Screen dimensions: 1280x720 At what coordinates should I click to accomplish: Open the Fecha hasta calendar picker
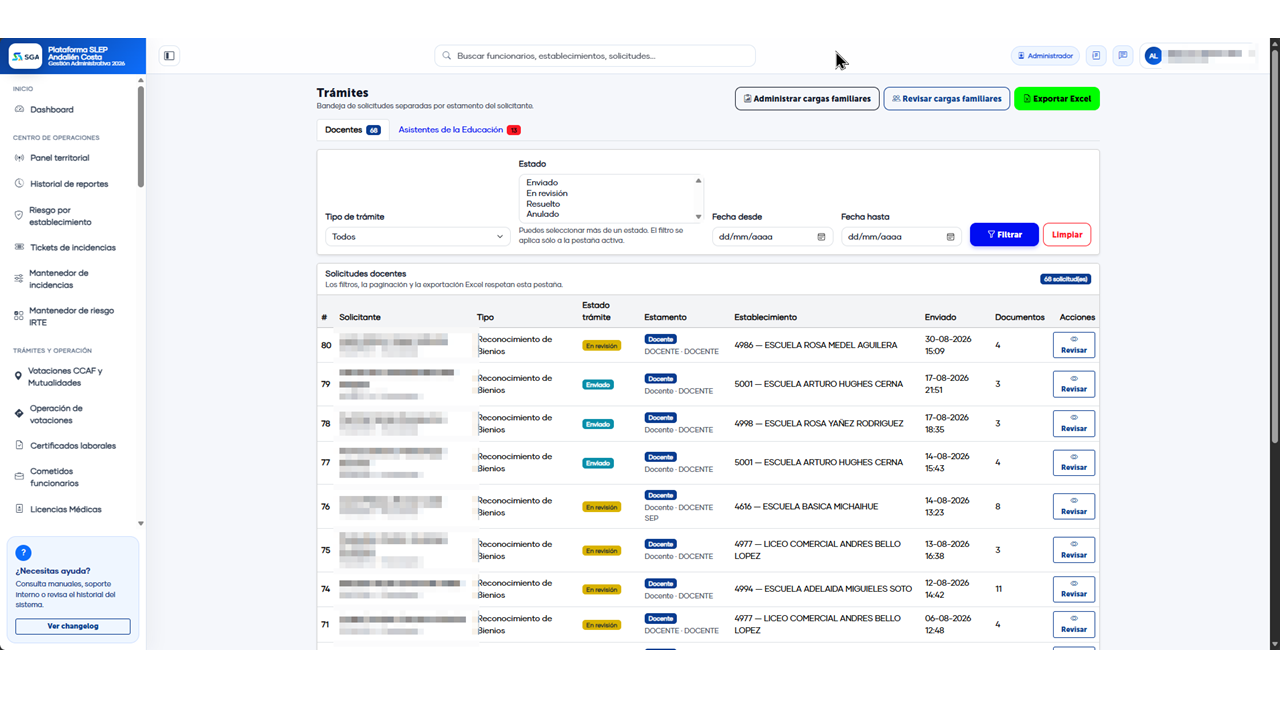pos(951,237)
